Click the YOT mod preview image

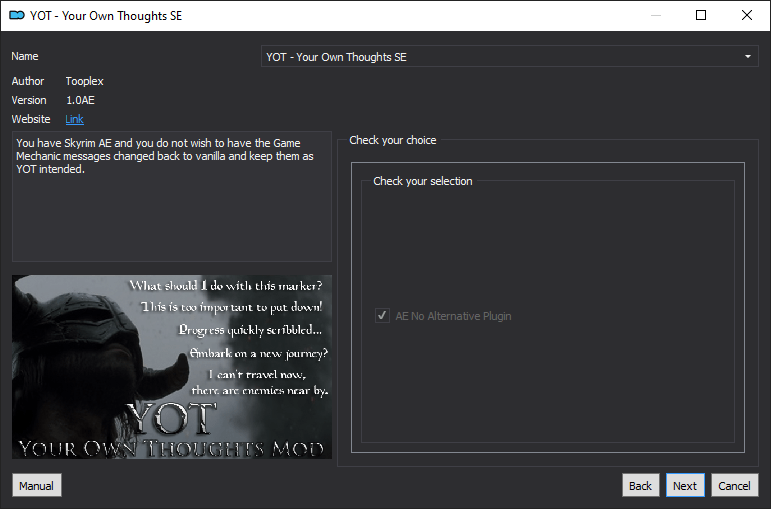[172, 367]
